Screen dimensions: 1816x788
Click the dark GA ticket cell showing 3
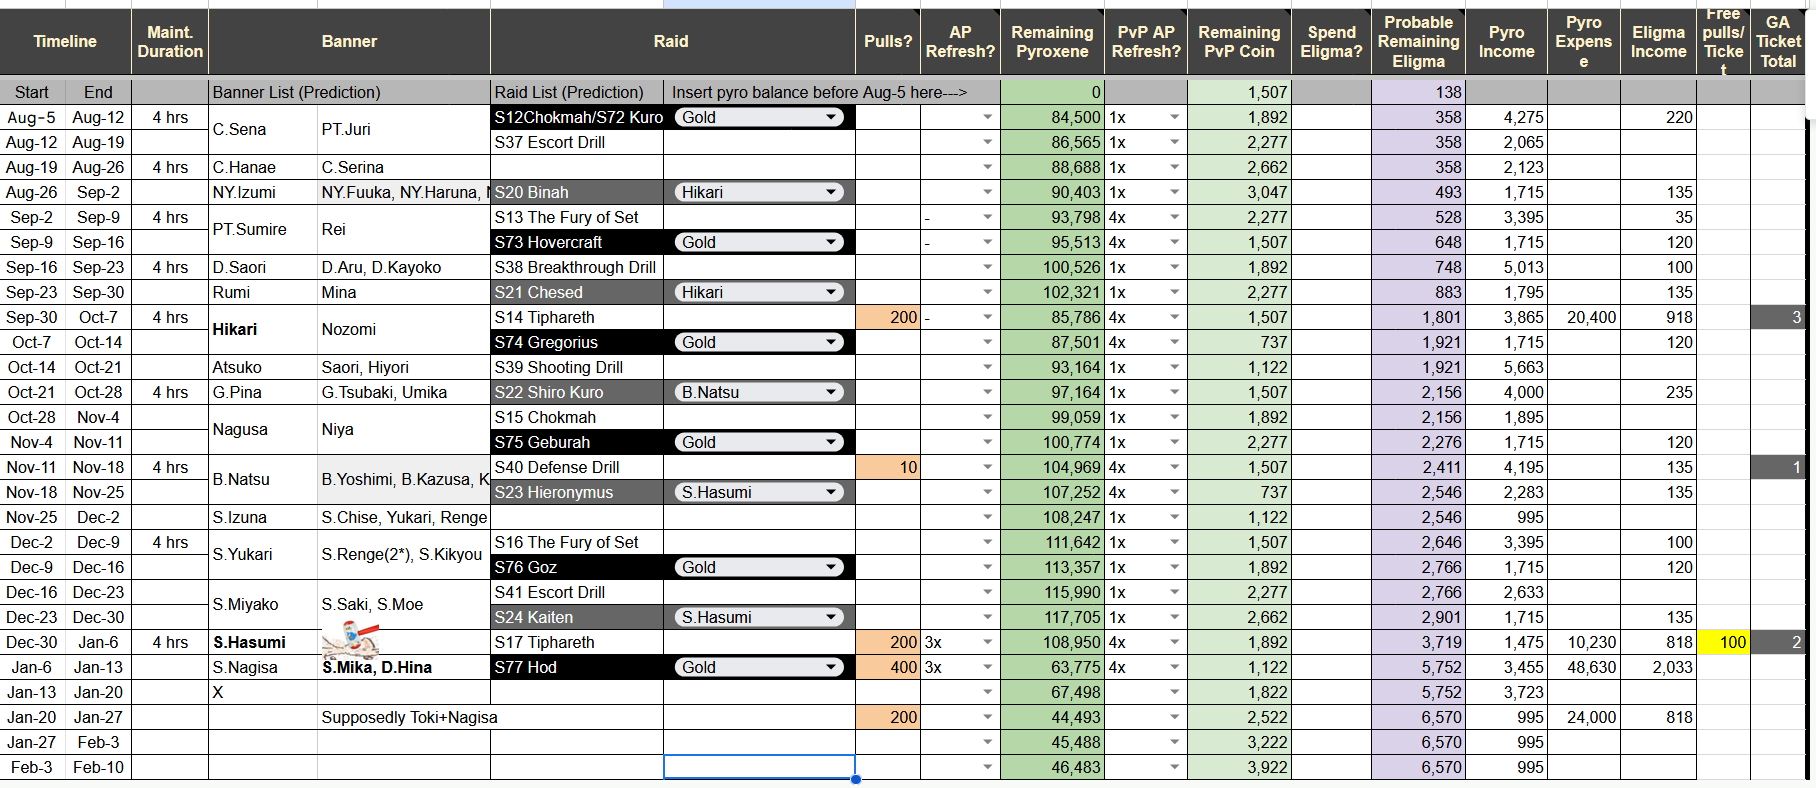1778,317
